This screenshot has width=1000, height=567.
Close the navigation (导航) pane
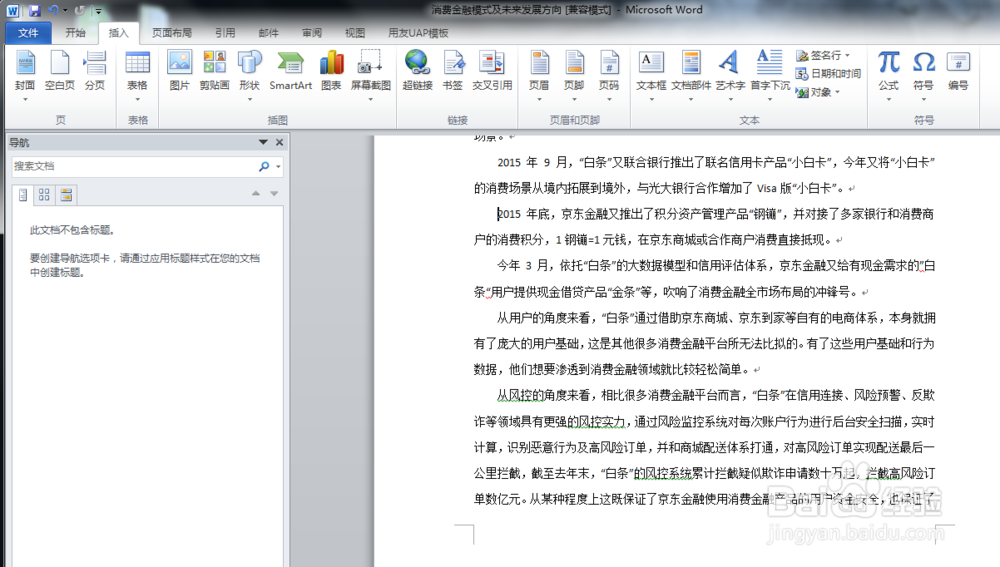(279, 142)
